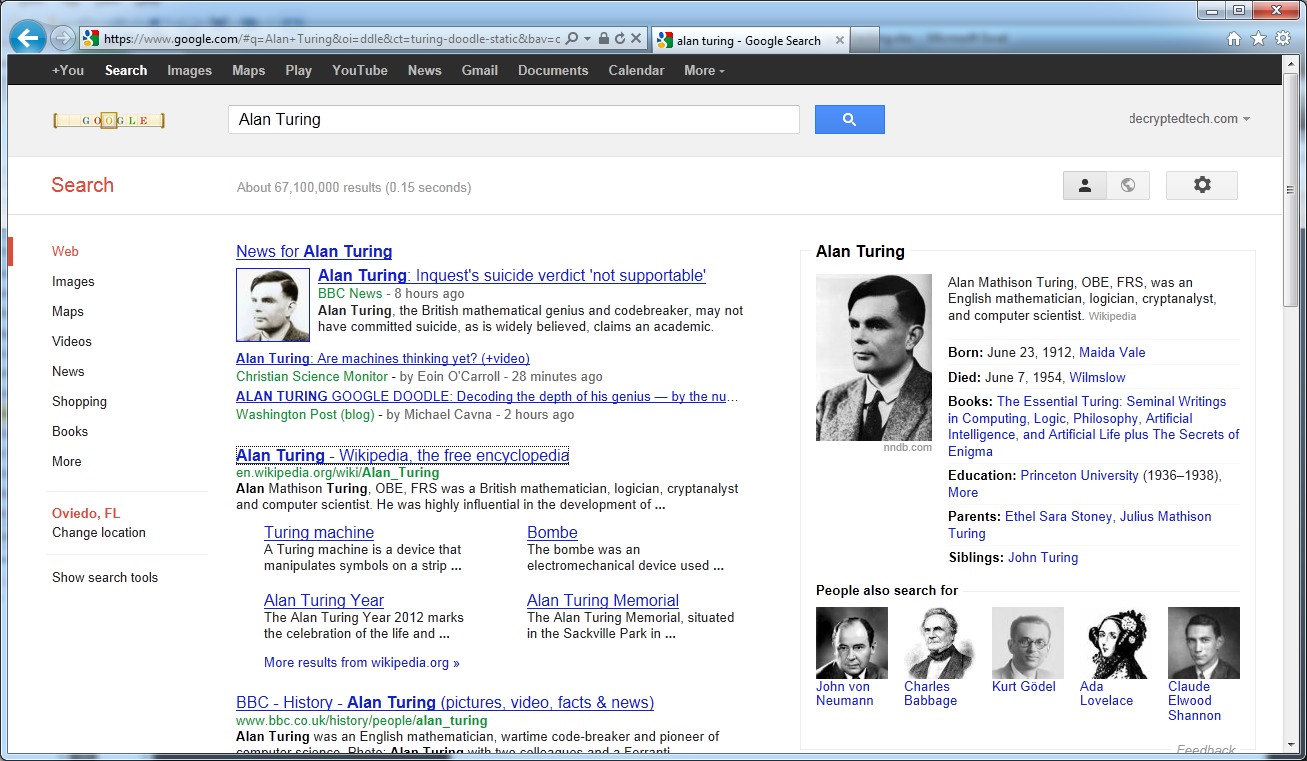This screenshot has height=761, width=1307.
Task: Open the Turing machine sublink
Action: 319,533
